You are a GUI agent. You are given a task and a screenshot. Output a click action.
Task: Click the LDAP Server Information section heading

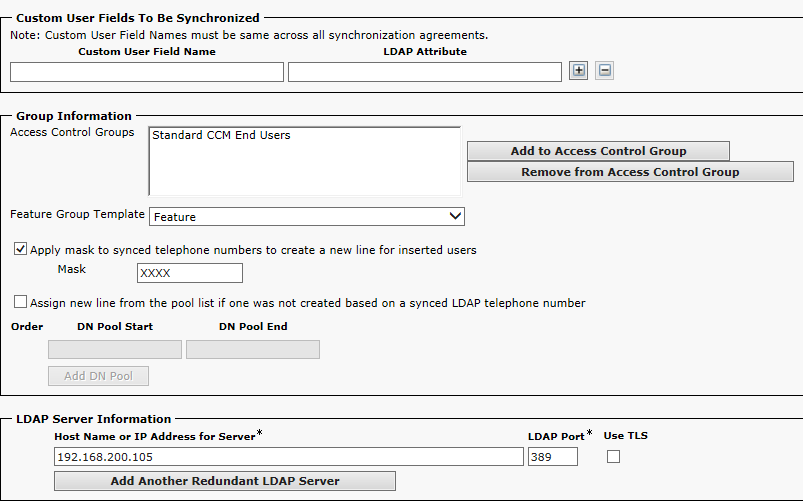pos(93,419)
